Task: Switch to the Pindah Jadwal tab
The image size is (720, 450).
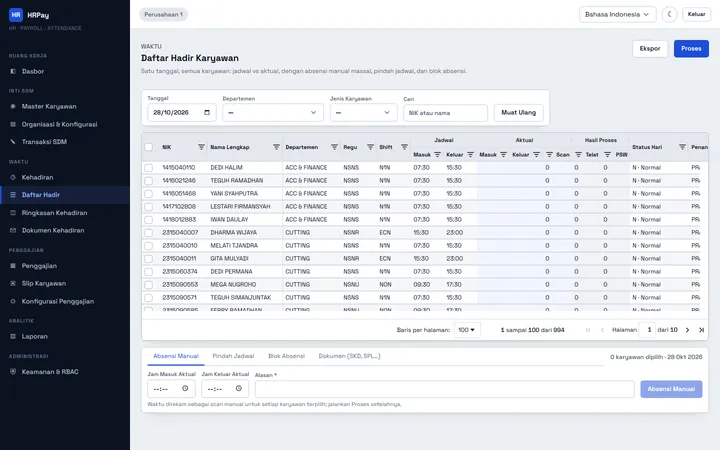Action: [x=233, y=356]
